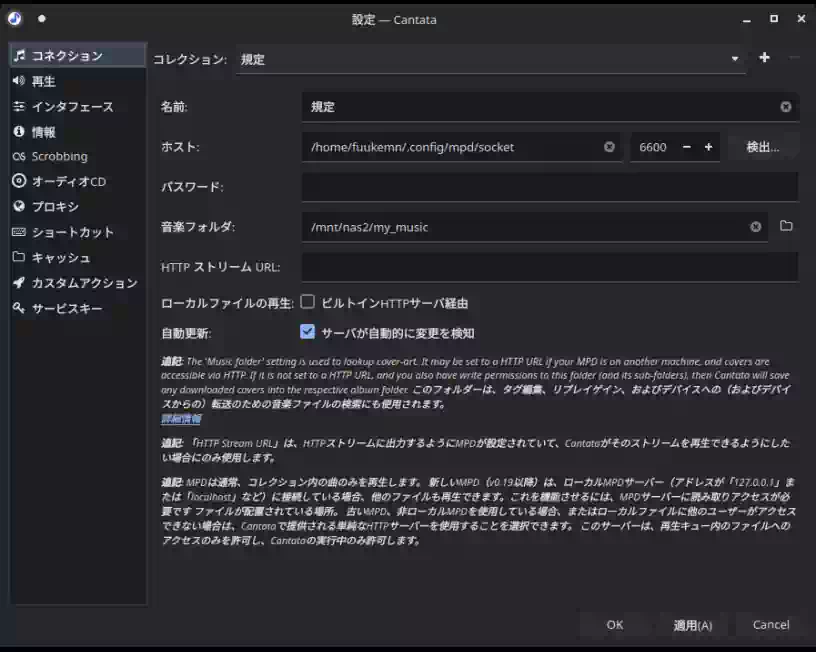Increase the port number with plus
The image size is (816, 652).
point(708,147)
